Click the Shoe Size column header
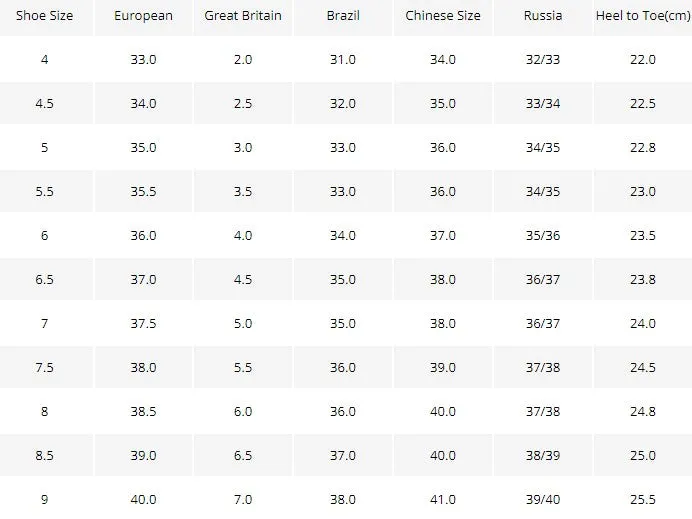The image size is (692, 519). coord(45,16)
